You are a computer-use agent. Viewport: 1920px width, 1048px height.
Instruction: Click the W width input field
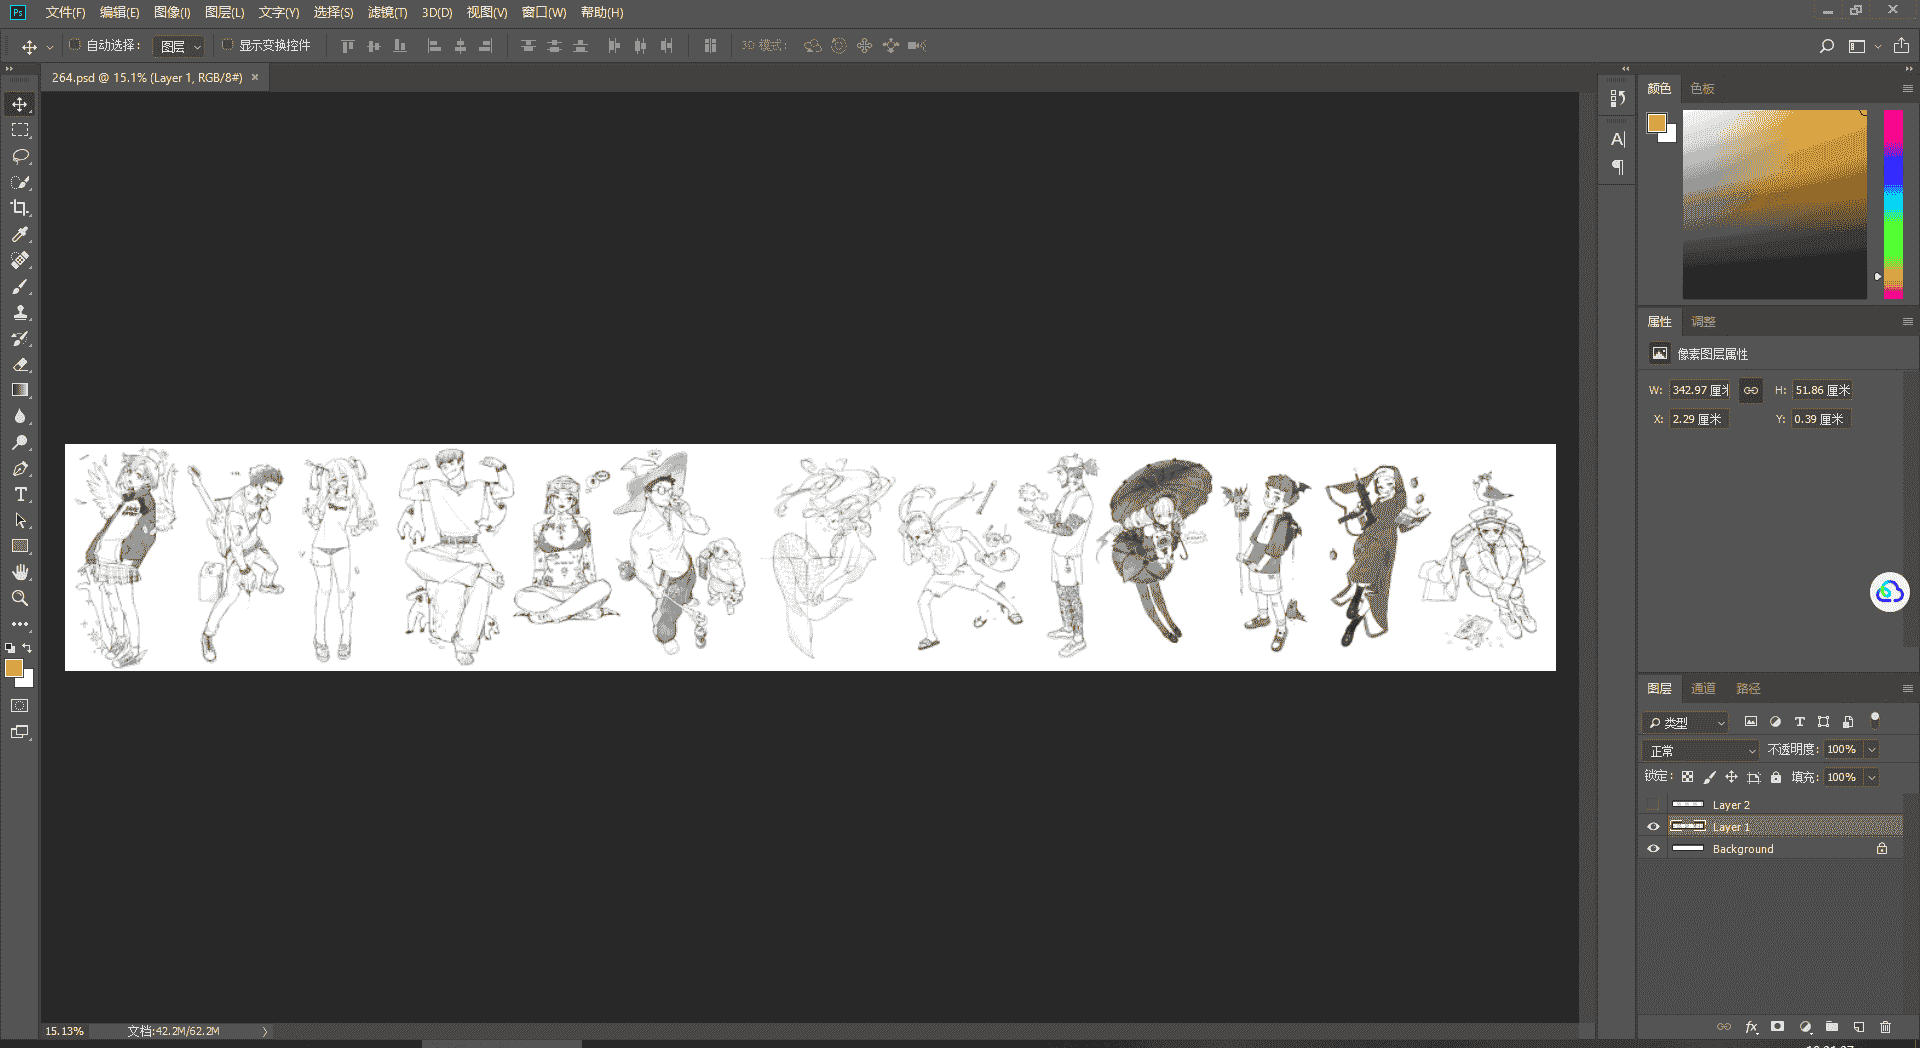(1700, 391)
